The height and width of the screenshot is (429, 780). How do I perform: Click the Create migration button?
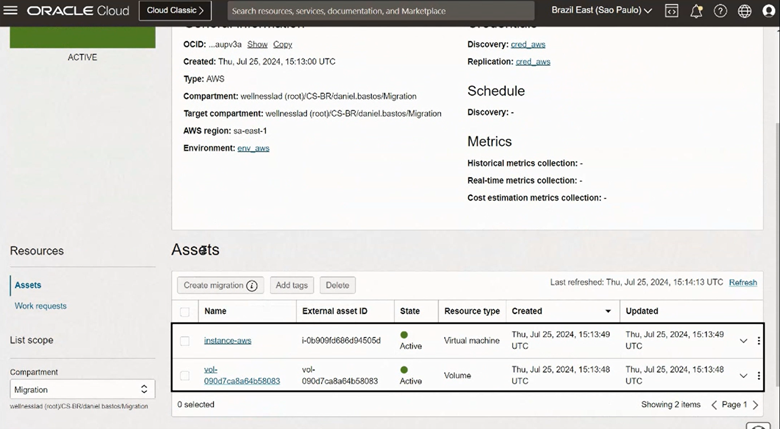tap(220, 285)
